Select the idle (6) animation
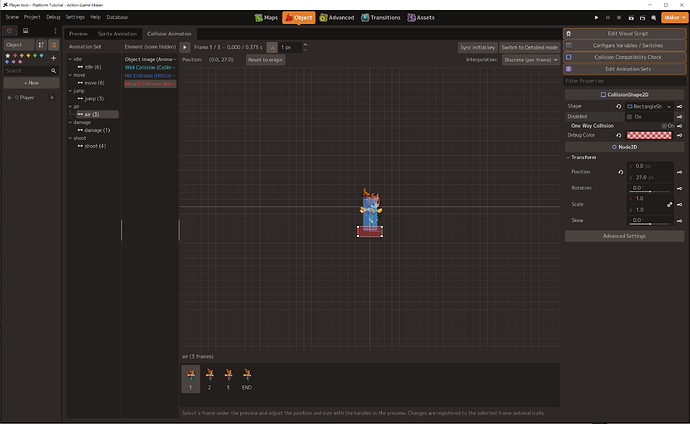 pos(93,67)
